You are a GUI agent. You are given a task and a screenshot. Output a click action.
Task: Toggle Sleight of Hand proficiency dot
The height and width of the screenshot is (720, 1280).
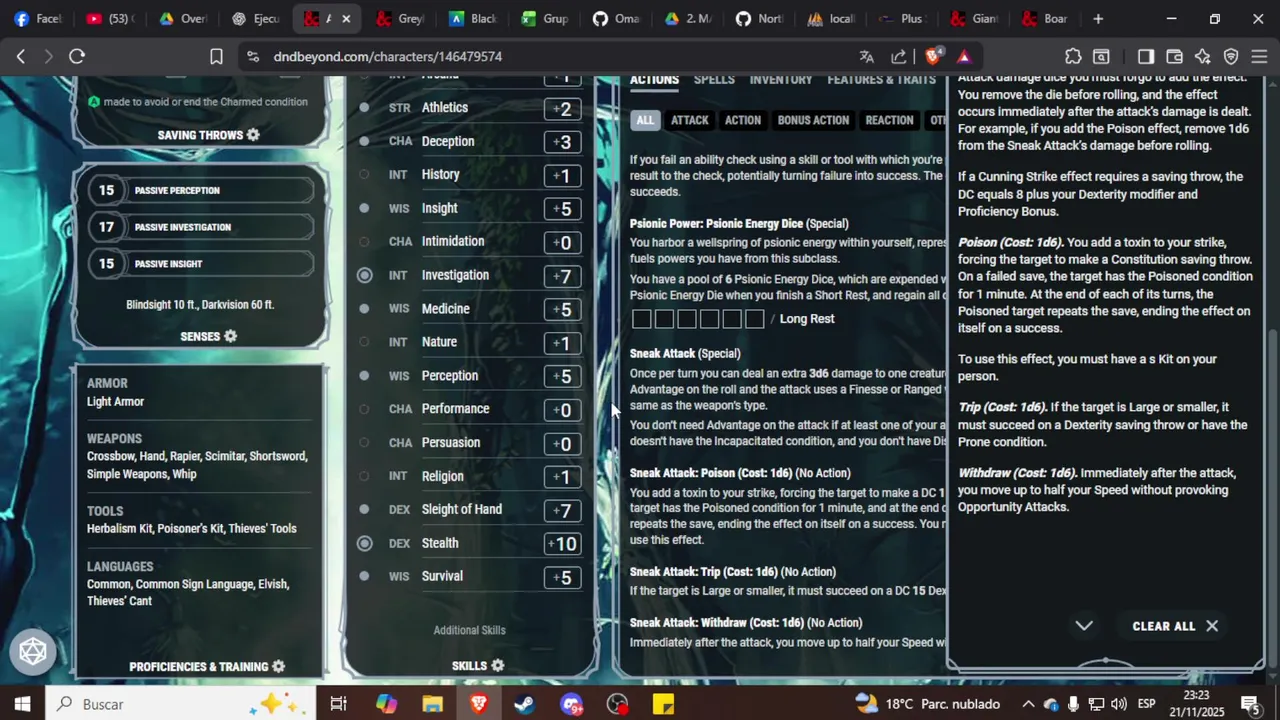[364, 509]
